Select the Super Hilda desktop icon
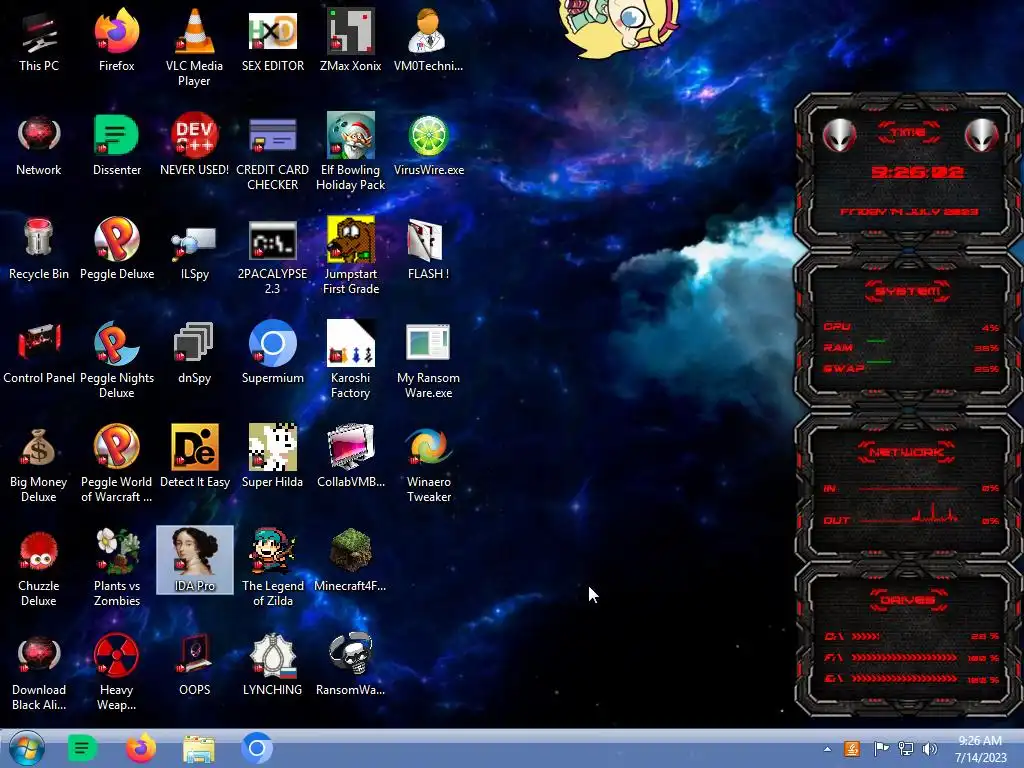 tap(272, 457)
